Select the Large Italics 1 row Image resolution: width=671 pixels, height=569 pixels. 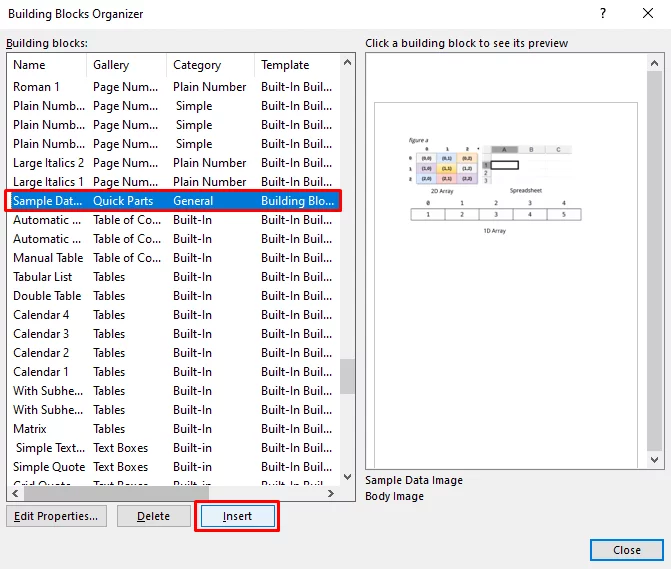(x=174, y=182)
